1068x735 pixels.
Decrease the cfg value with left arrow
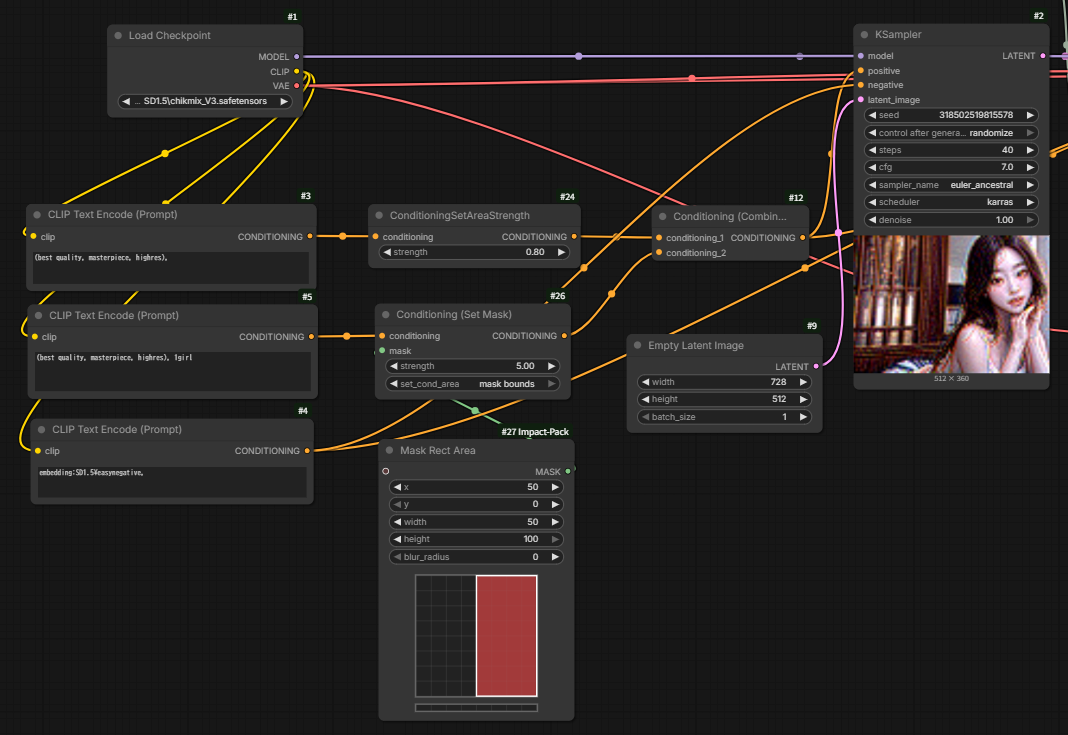click(873, 167)
